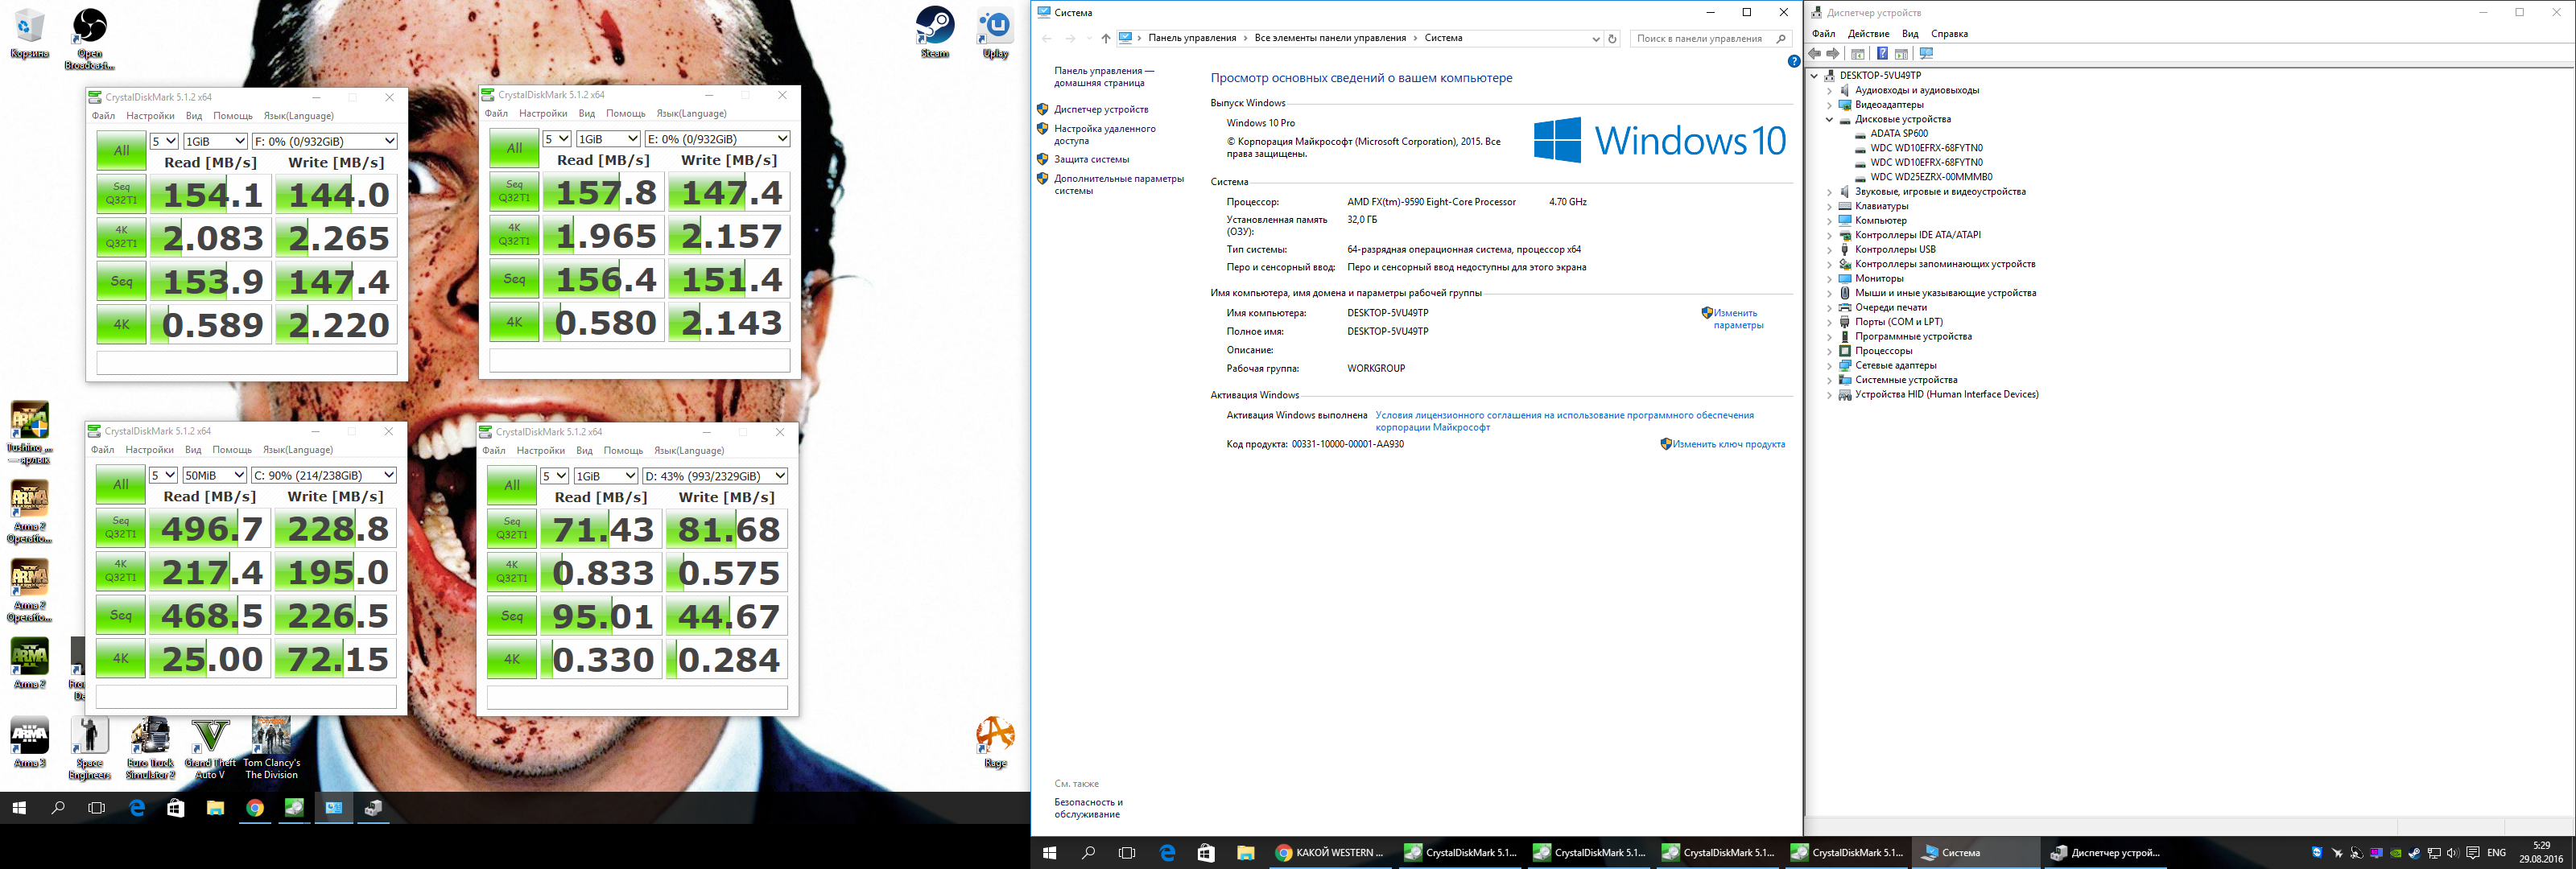Click the blue help icon in Device Manager toolbar
The width and height of the screenshot is (2576, 869).
point(1882,54)
